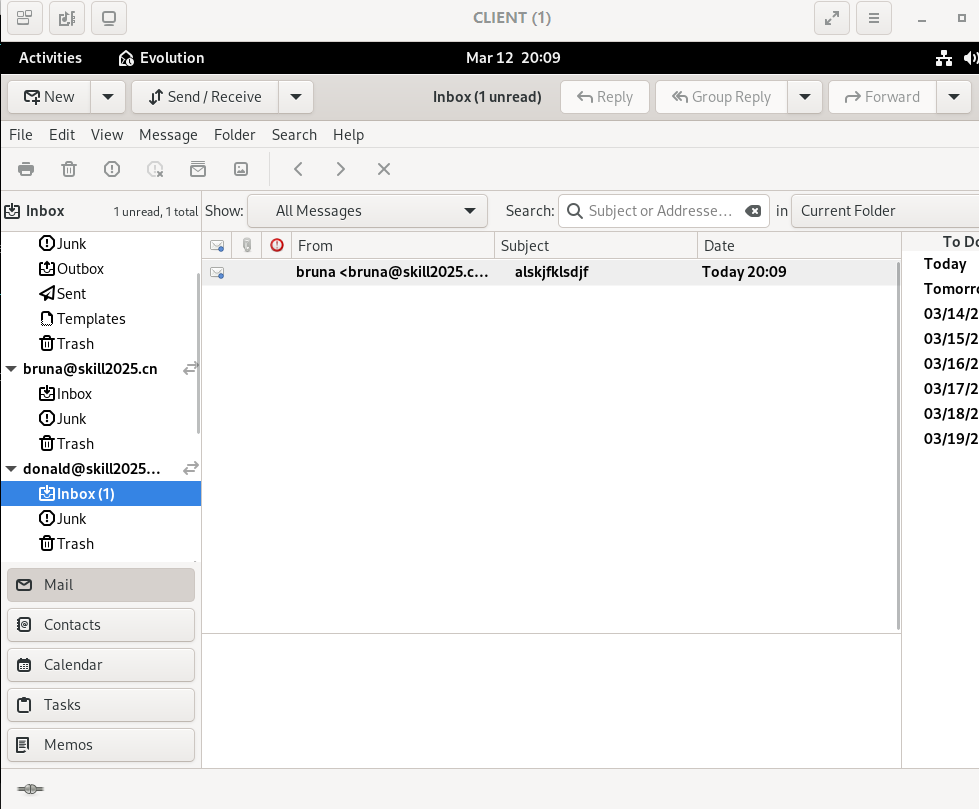
Task: Switch to the Calendar view button
Action: coord(101,665)
